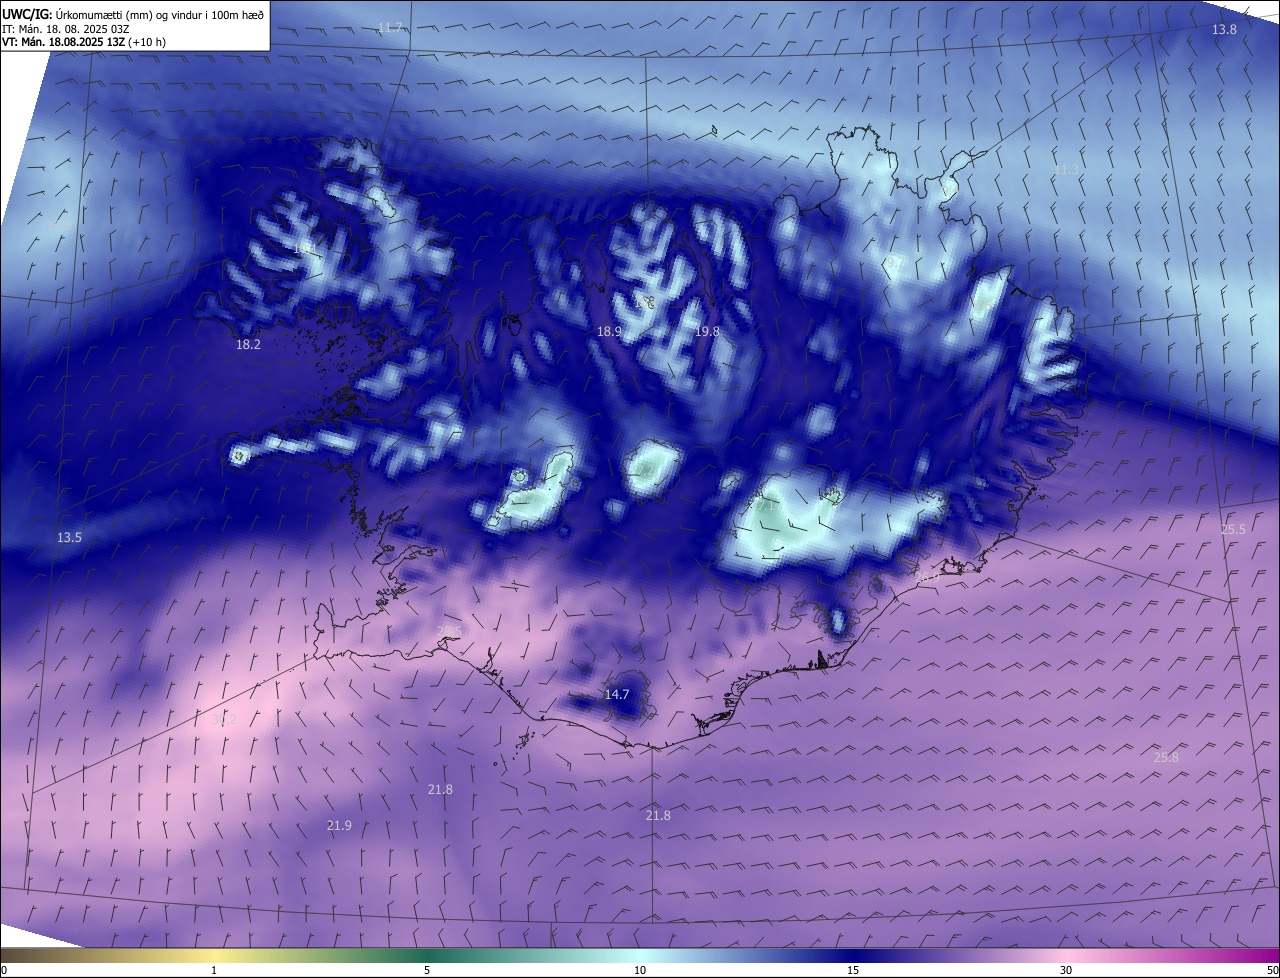Click the color scale tick labeled 5
Viewport: 1280px width, 978px height.
[427, 970]
